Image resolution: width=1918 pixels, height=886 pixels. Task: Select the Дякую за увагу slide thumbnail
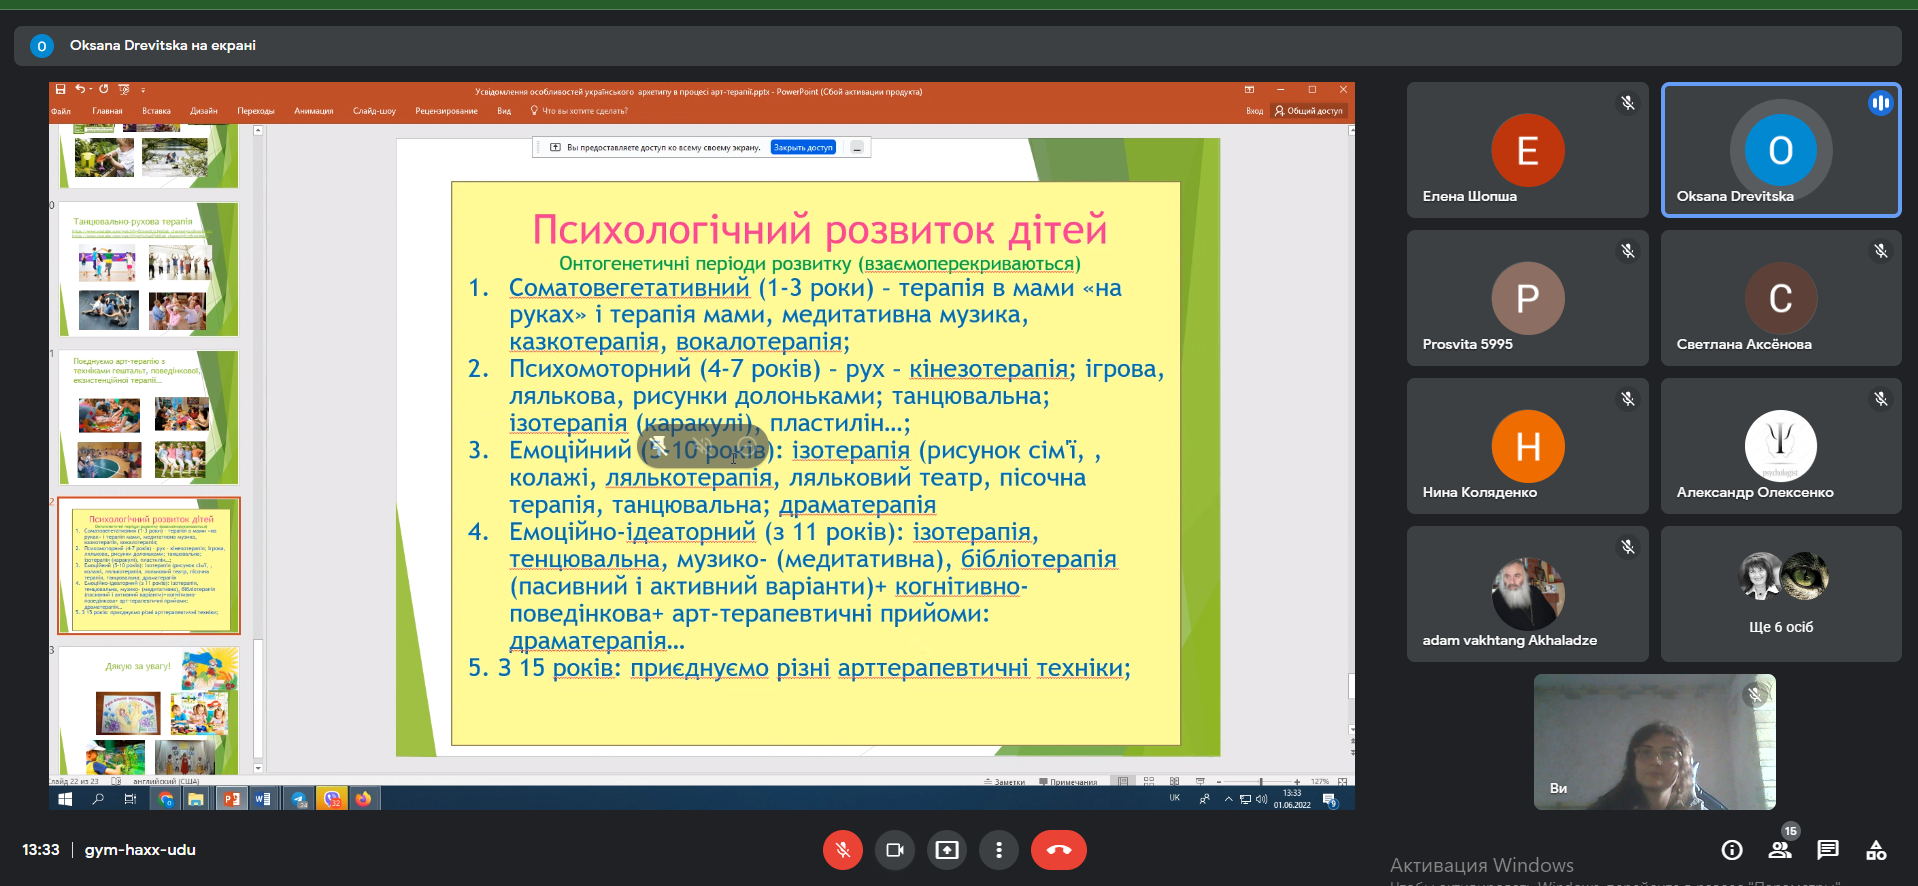pos(148,711)
